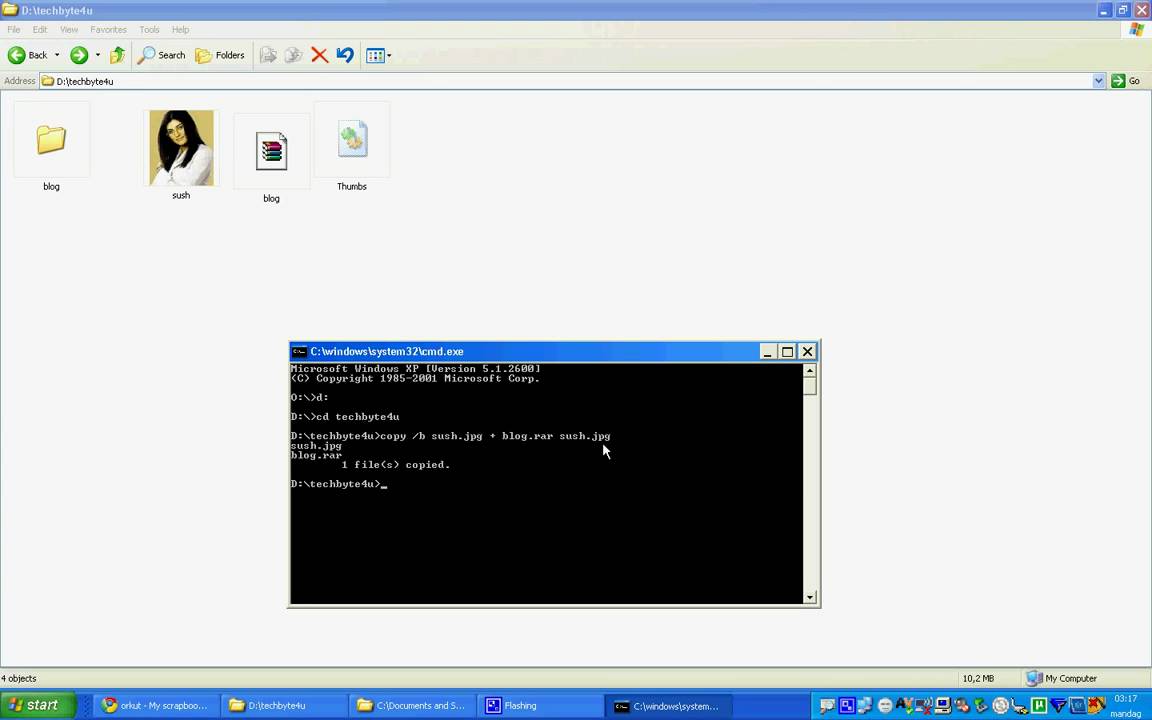The image size is (1152, 720).
Task: Select the sush image thumbnail
Action: [x=181, y=148]
